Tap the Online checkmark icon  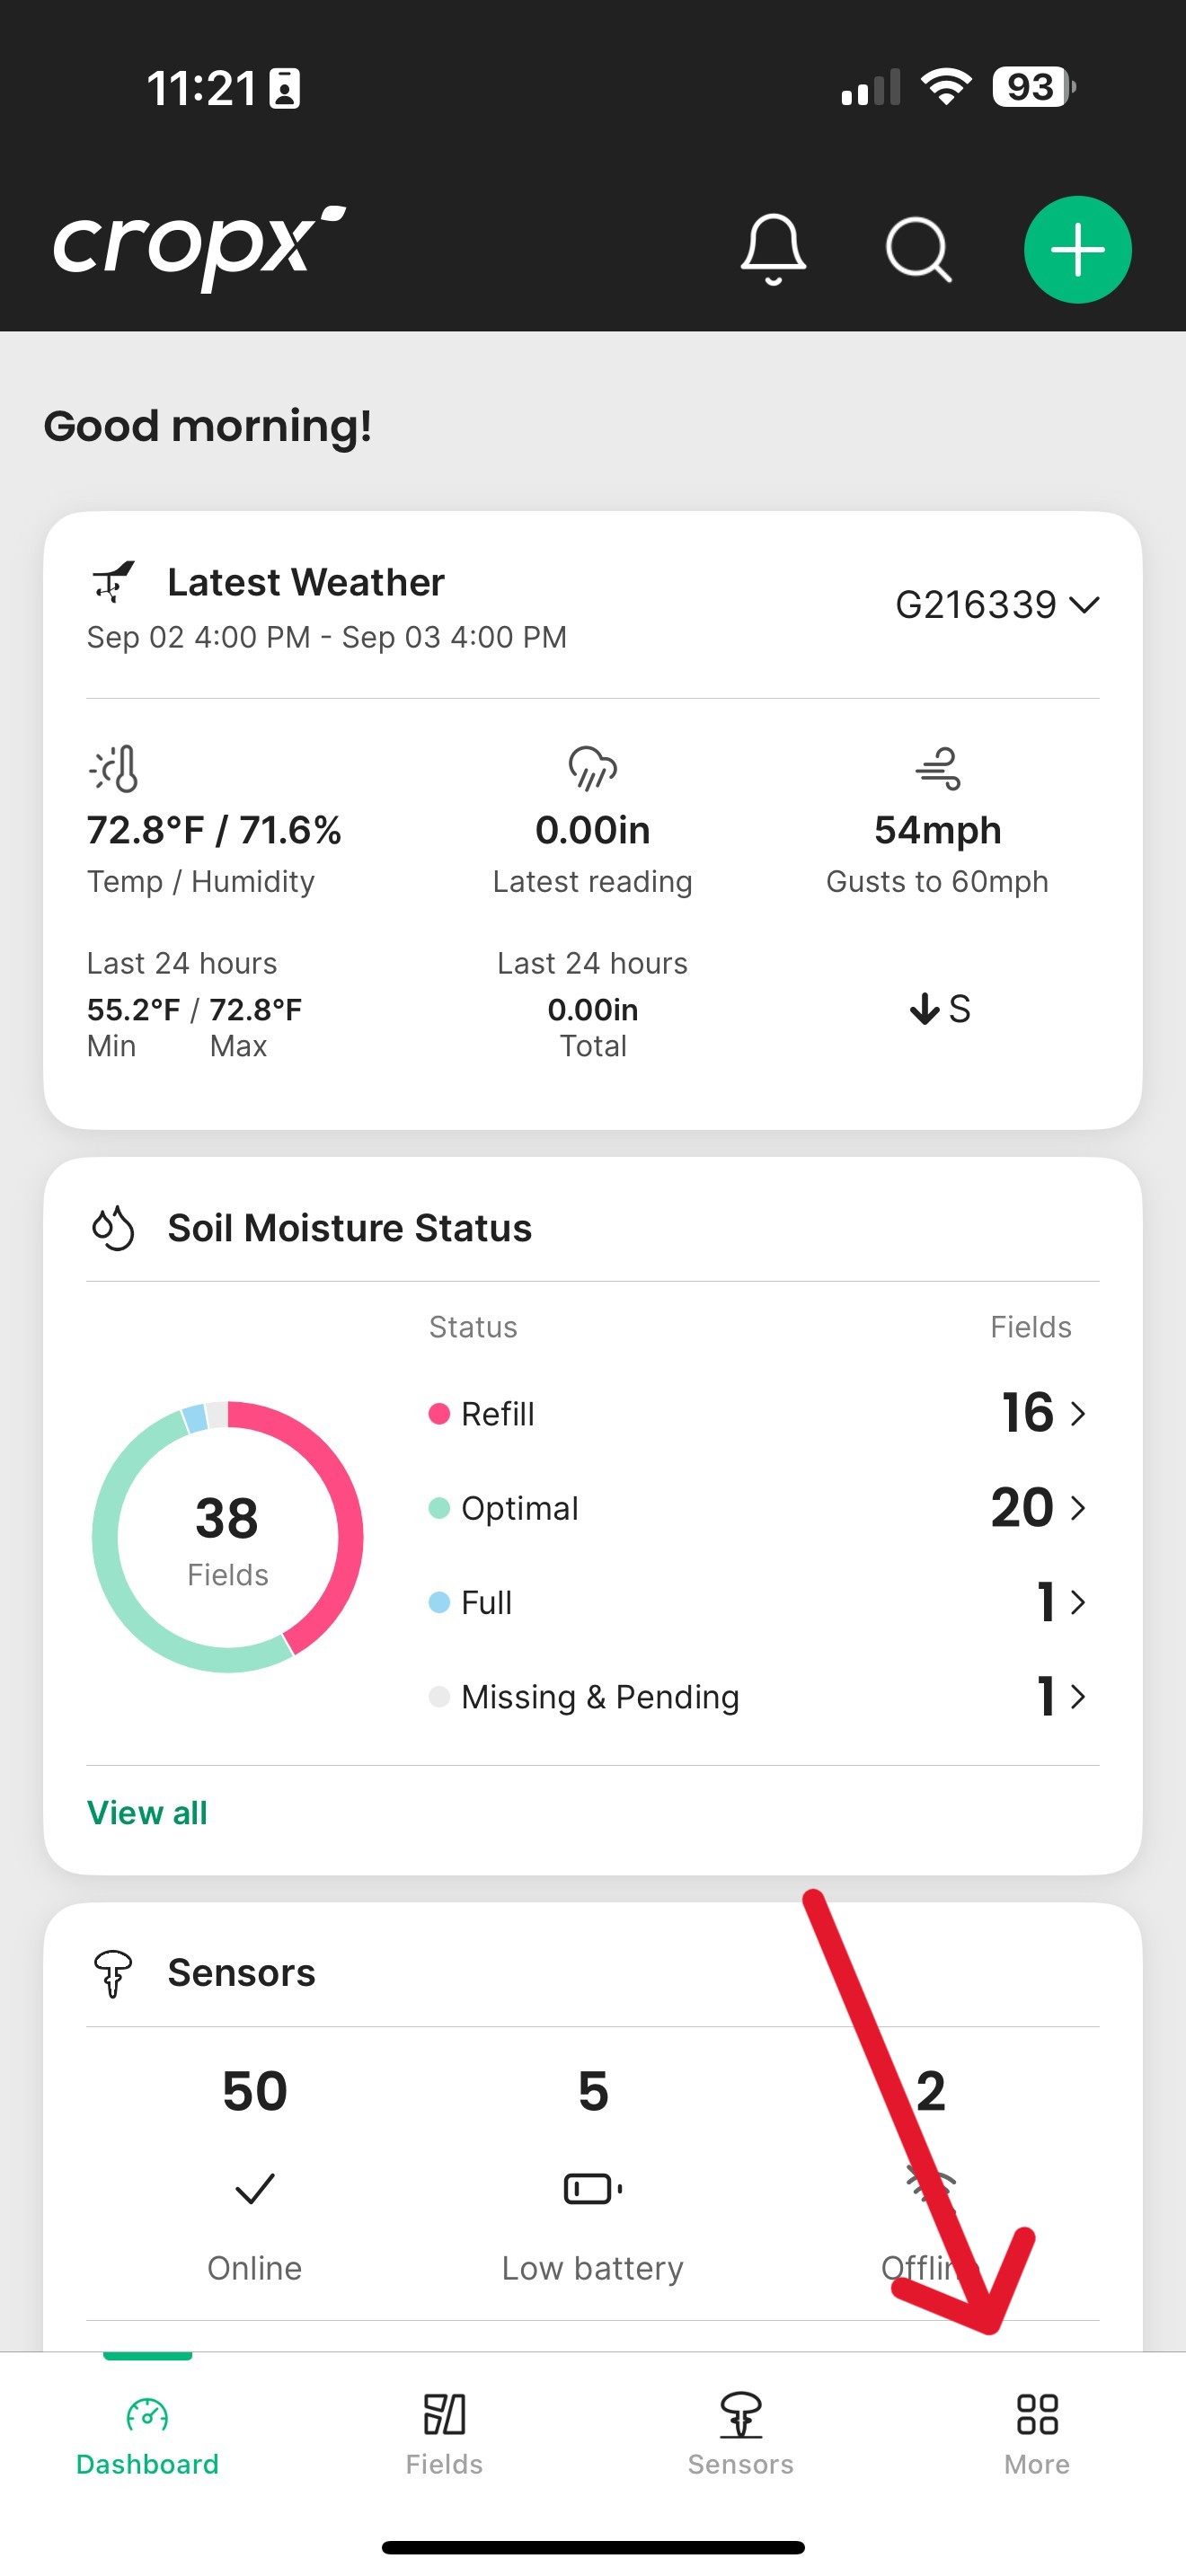[254, 2188]
